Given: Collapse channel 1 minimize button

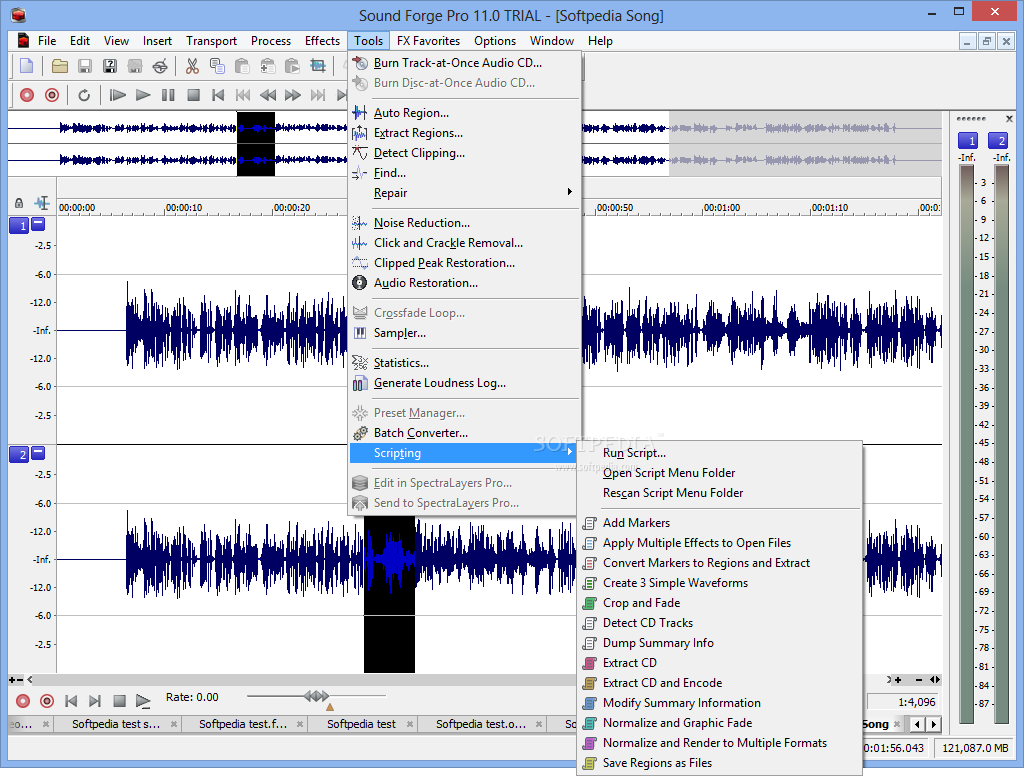Looking at the screenshot, I should click(x=39, y=224).
